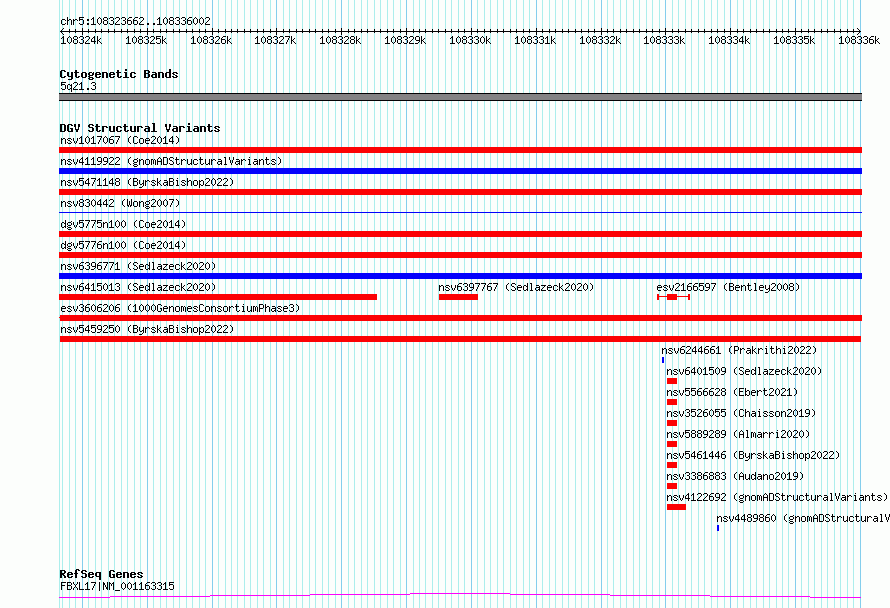Click the red esv3606206 variant bar

coord(460,318)
